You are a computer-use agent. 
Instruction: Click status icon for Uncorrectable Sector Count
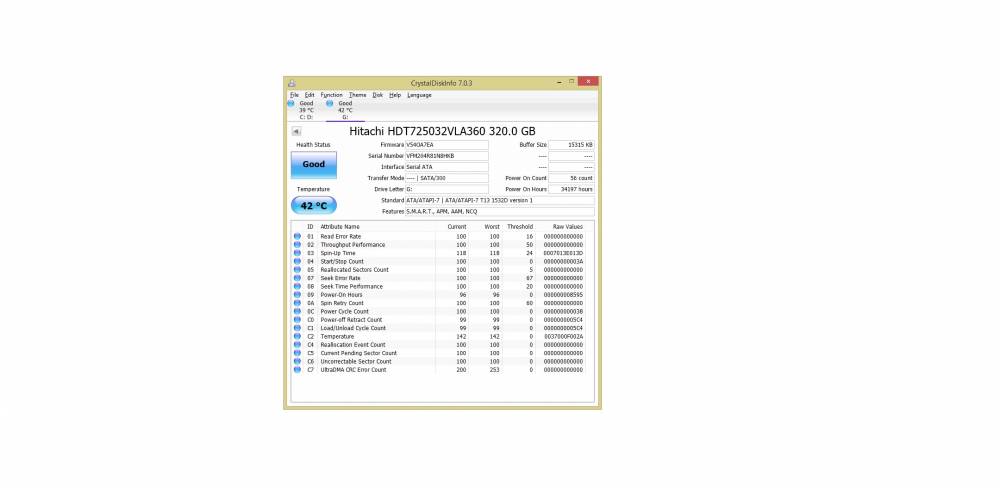(297, 361)
